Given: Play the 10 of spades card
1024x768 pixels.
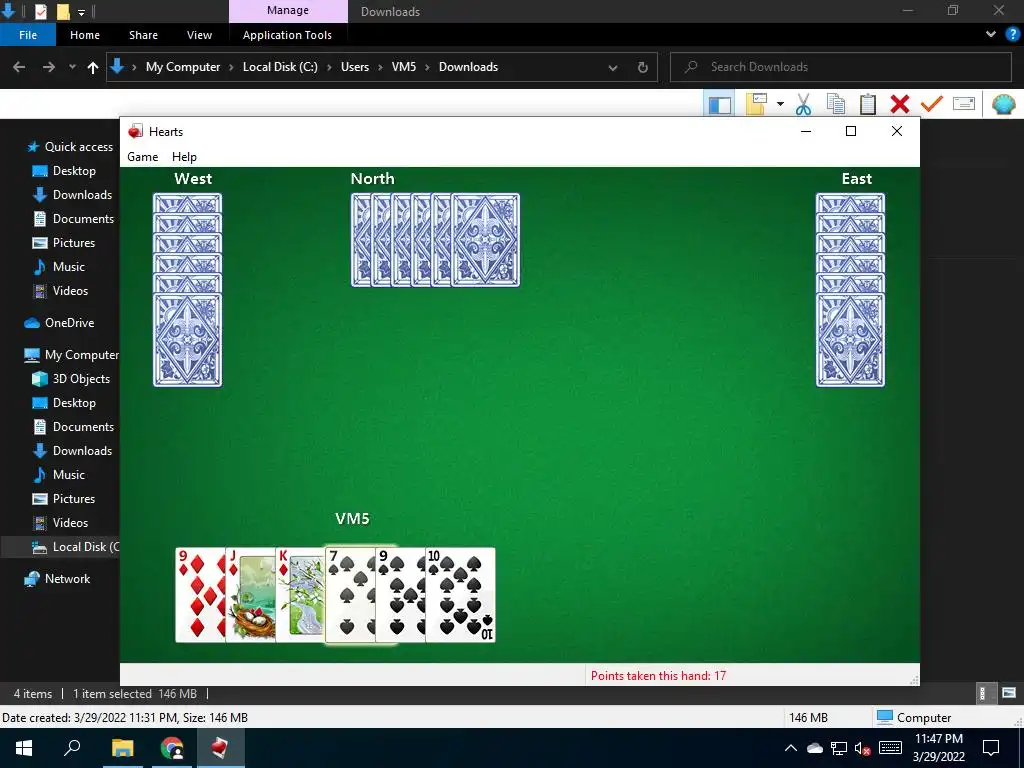Looking at the screenshot, I should [460, 595].
